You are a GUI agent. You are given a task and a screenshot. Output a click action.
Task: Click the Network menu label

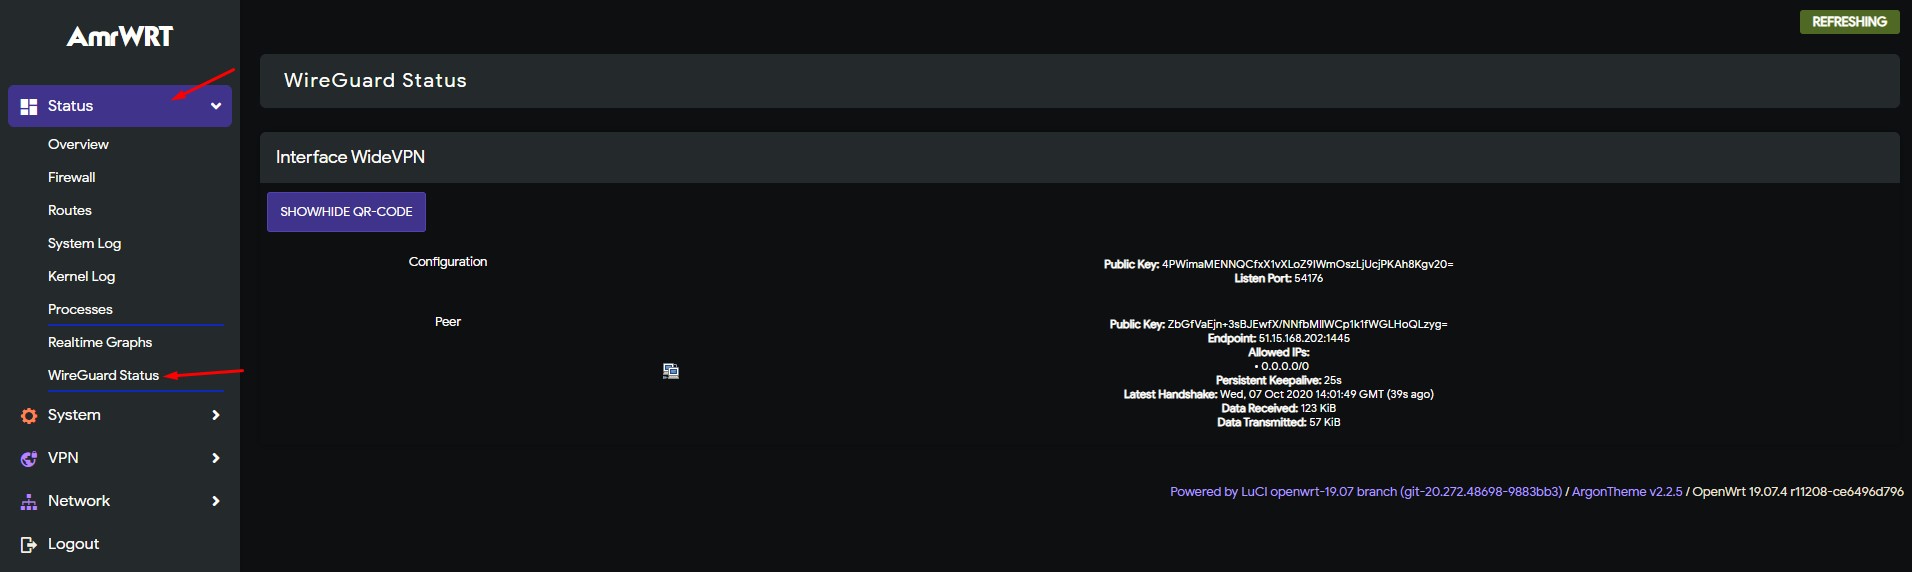click(79, 501)
